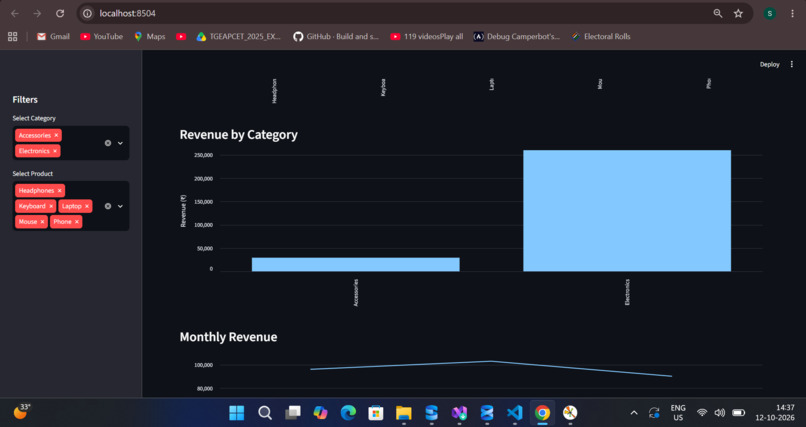Image resolution: width=806 pixels, height=427 pixels.
Task: Open the zoom magnifier in the address bar
Action: pos(718,13)
